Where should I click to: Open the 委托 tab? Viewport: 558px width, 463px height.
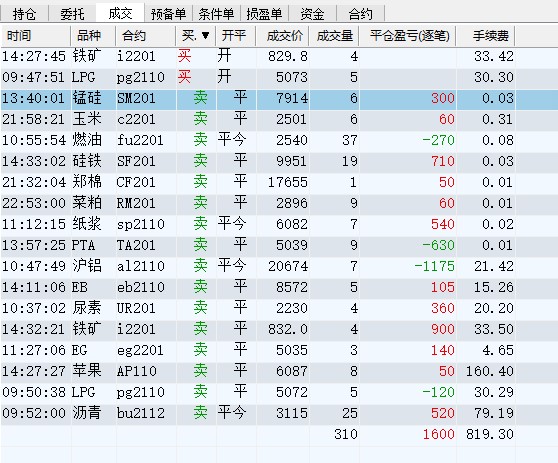pyautogui.click(x=72, y=14)
